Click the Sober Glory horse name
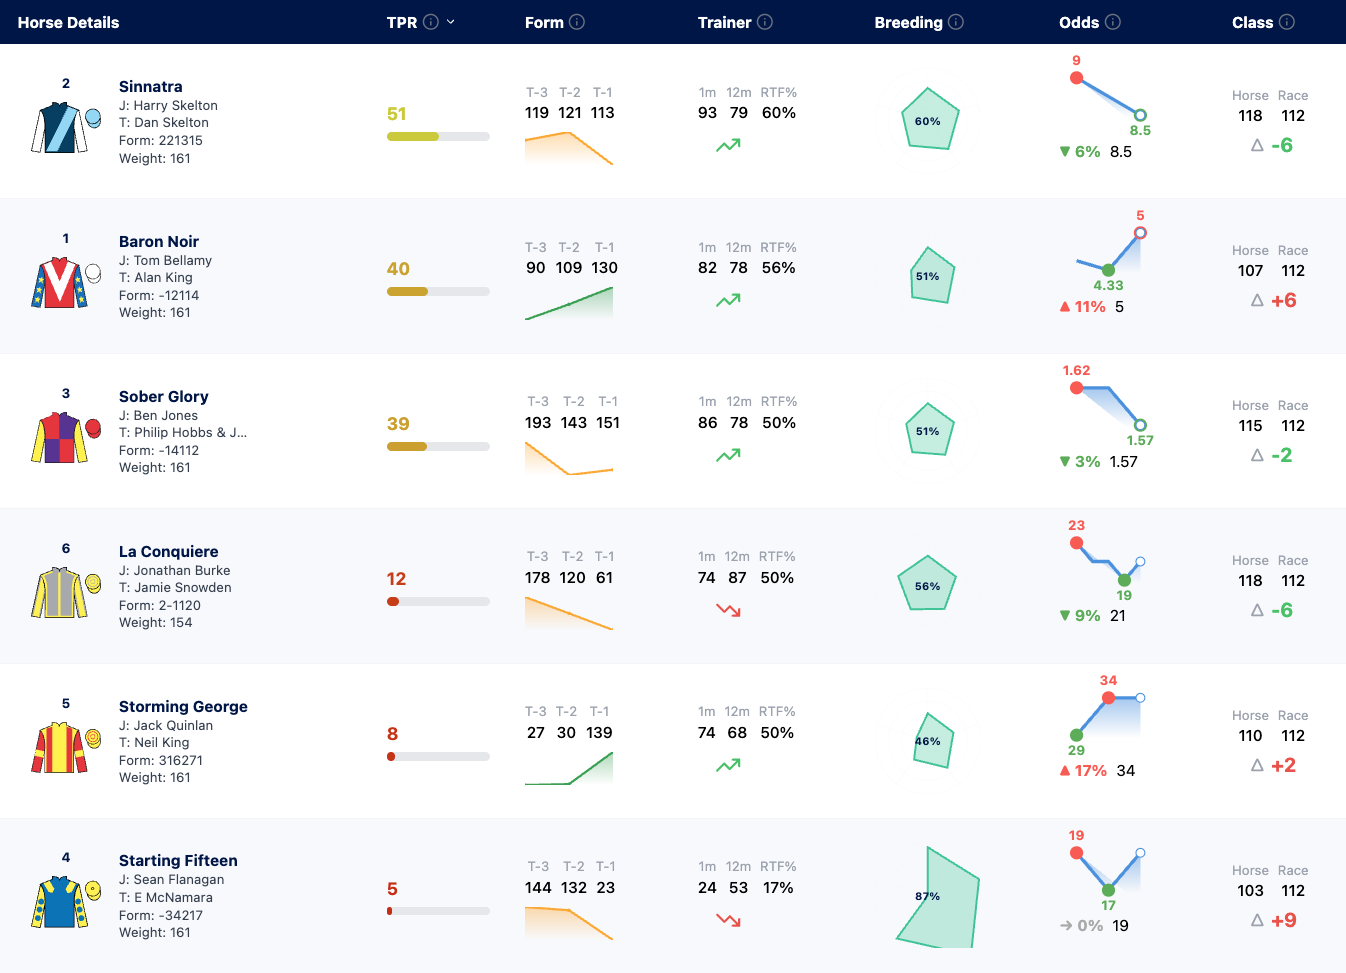This screenshot has width=1346, height=973. [164, 396]
